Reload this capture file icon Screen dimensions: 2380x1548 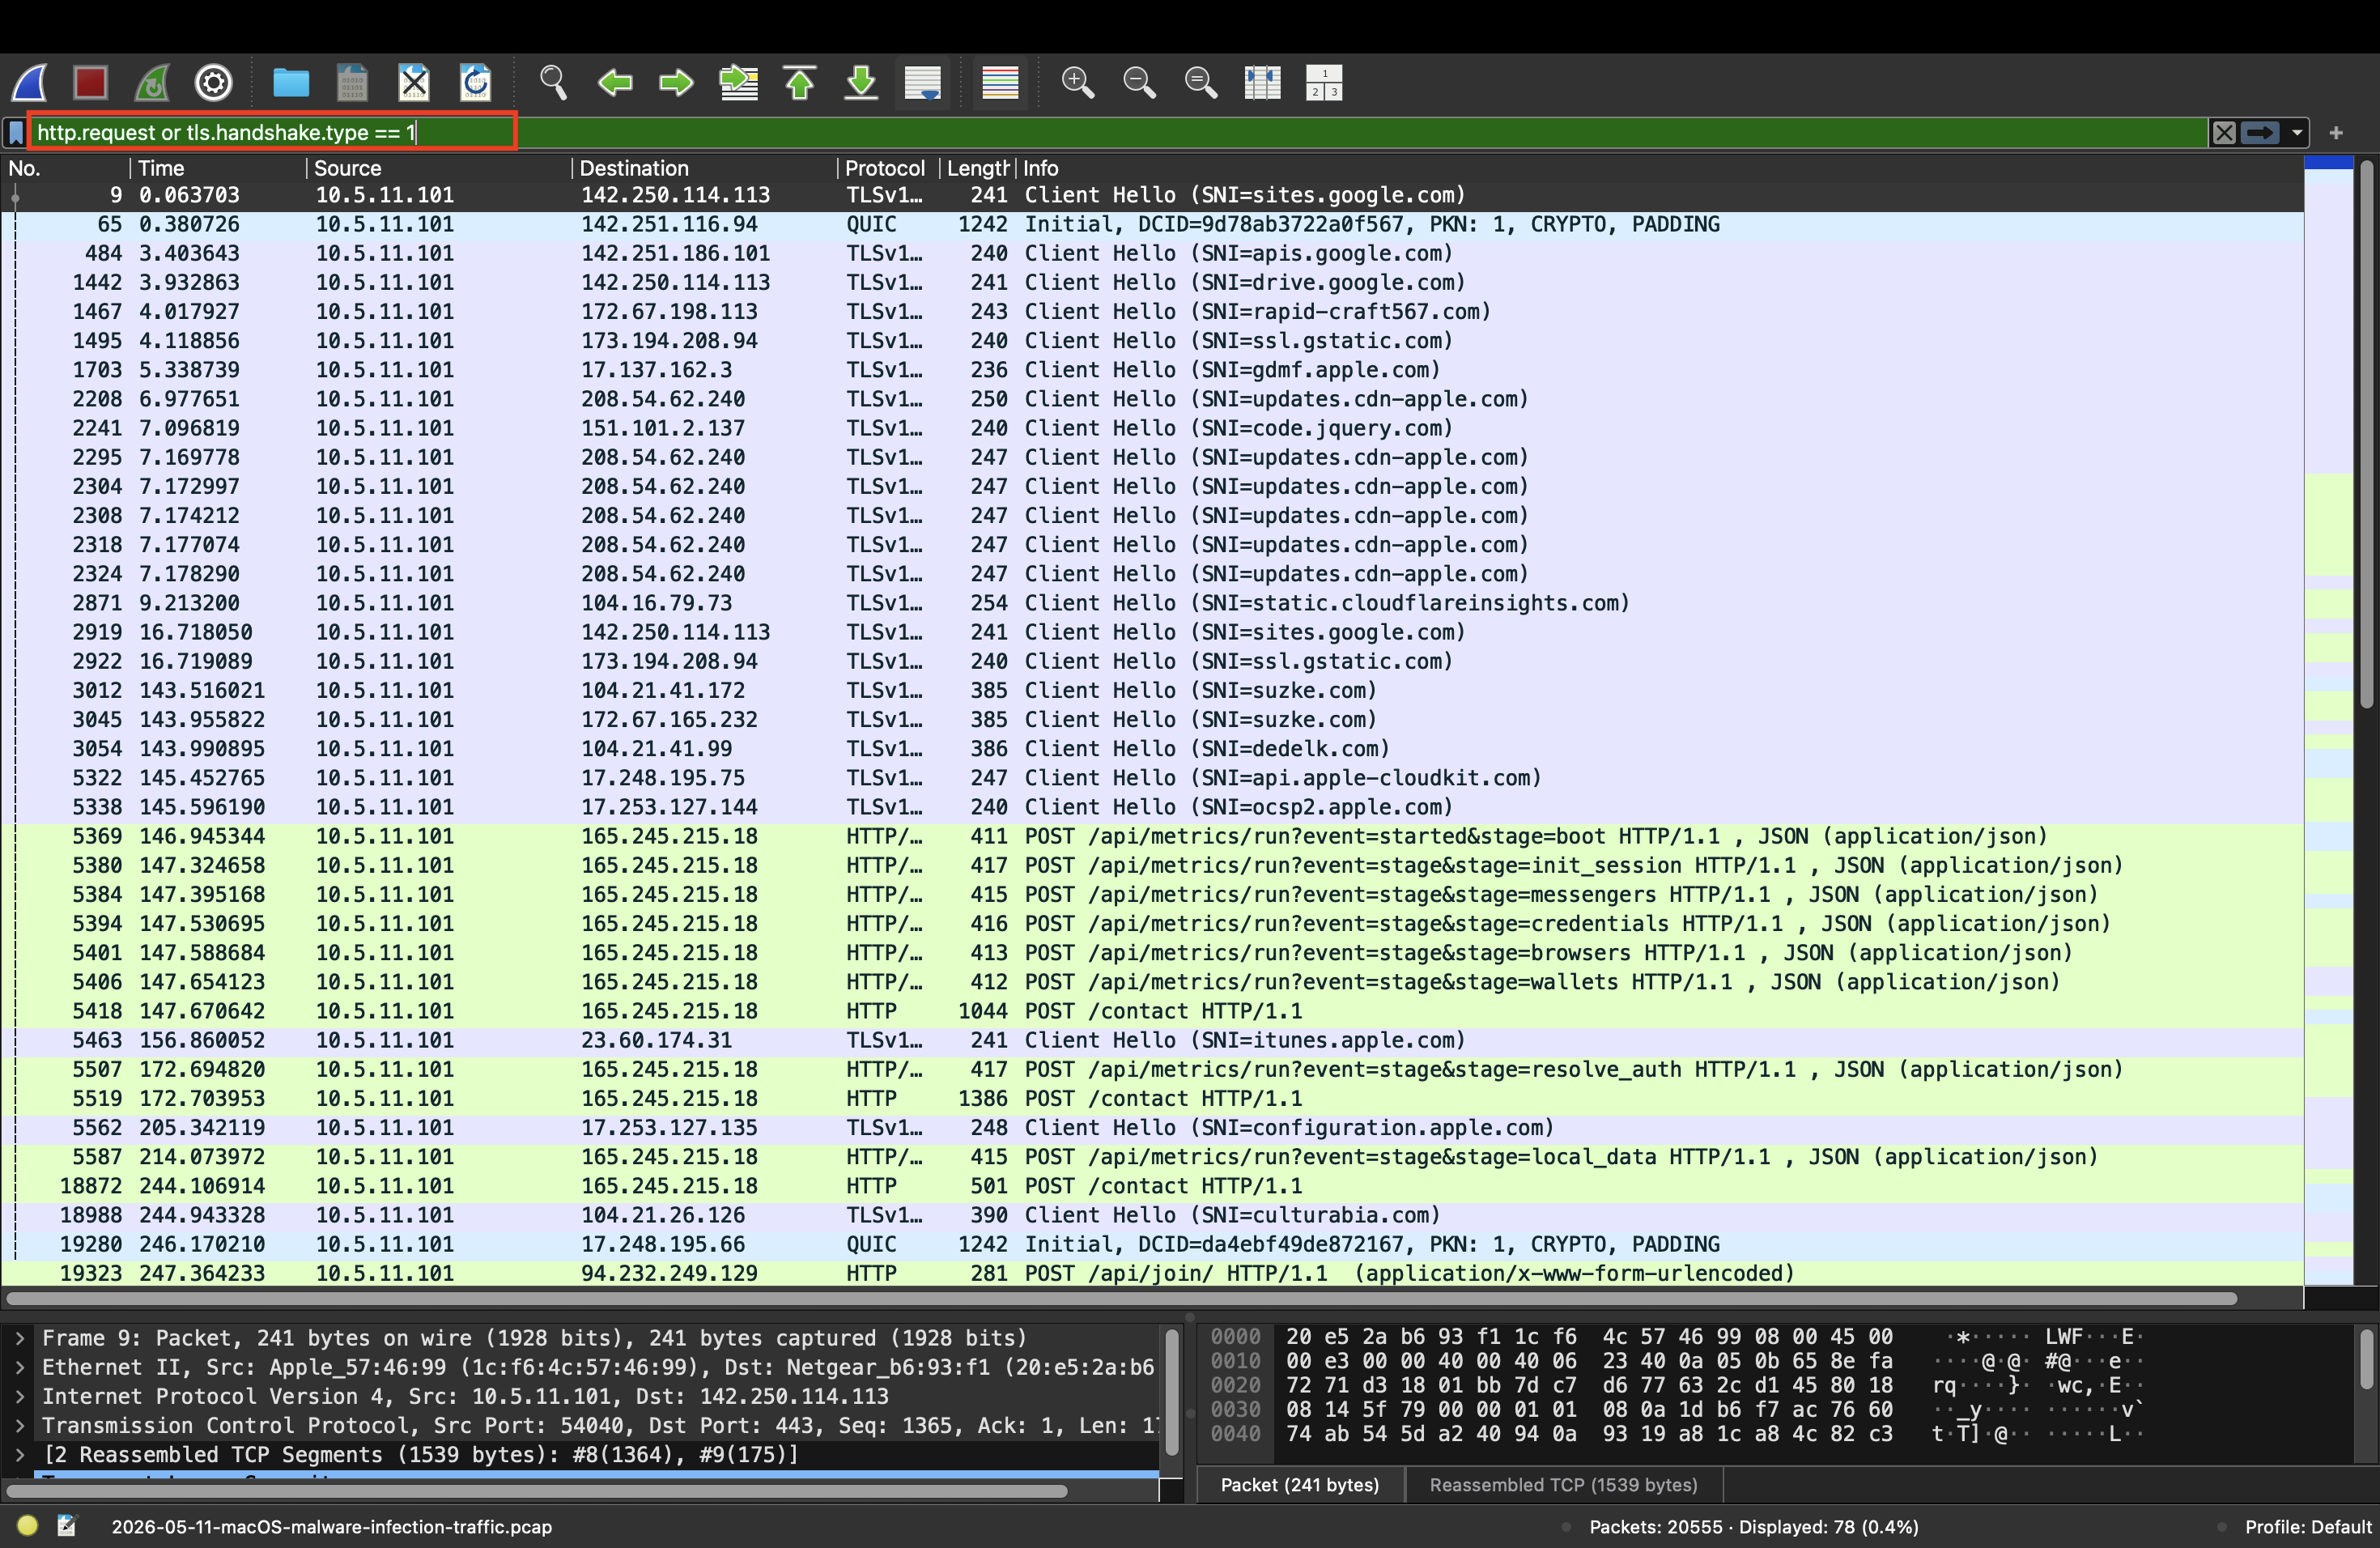[x=476, y=82]
